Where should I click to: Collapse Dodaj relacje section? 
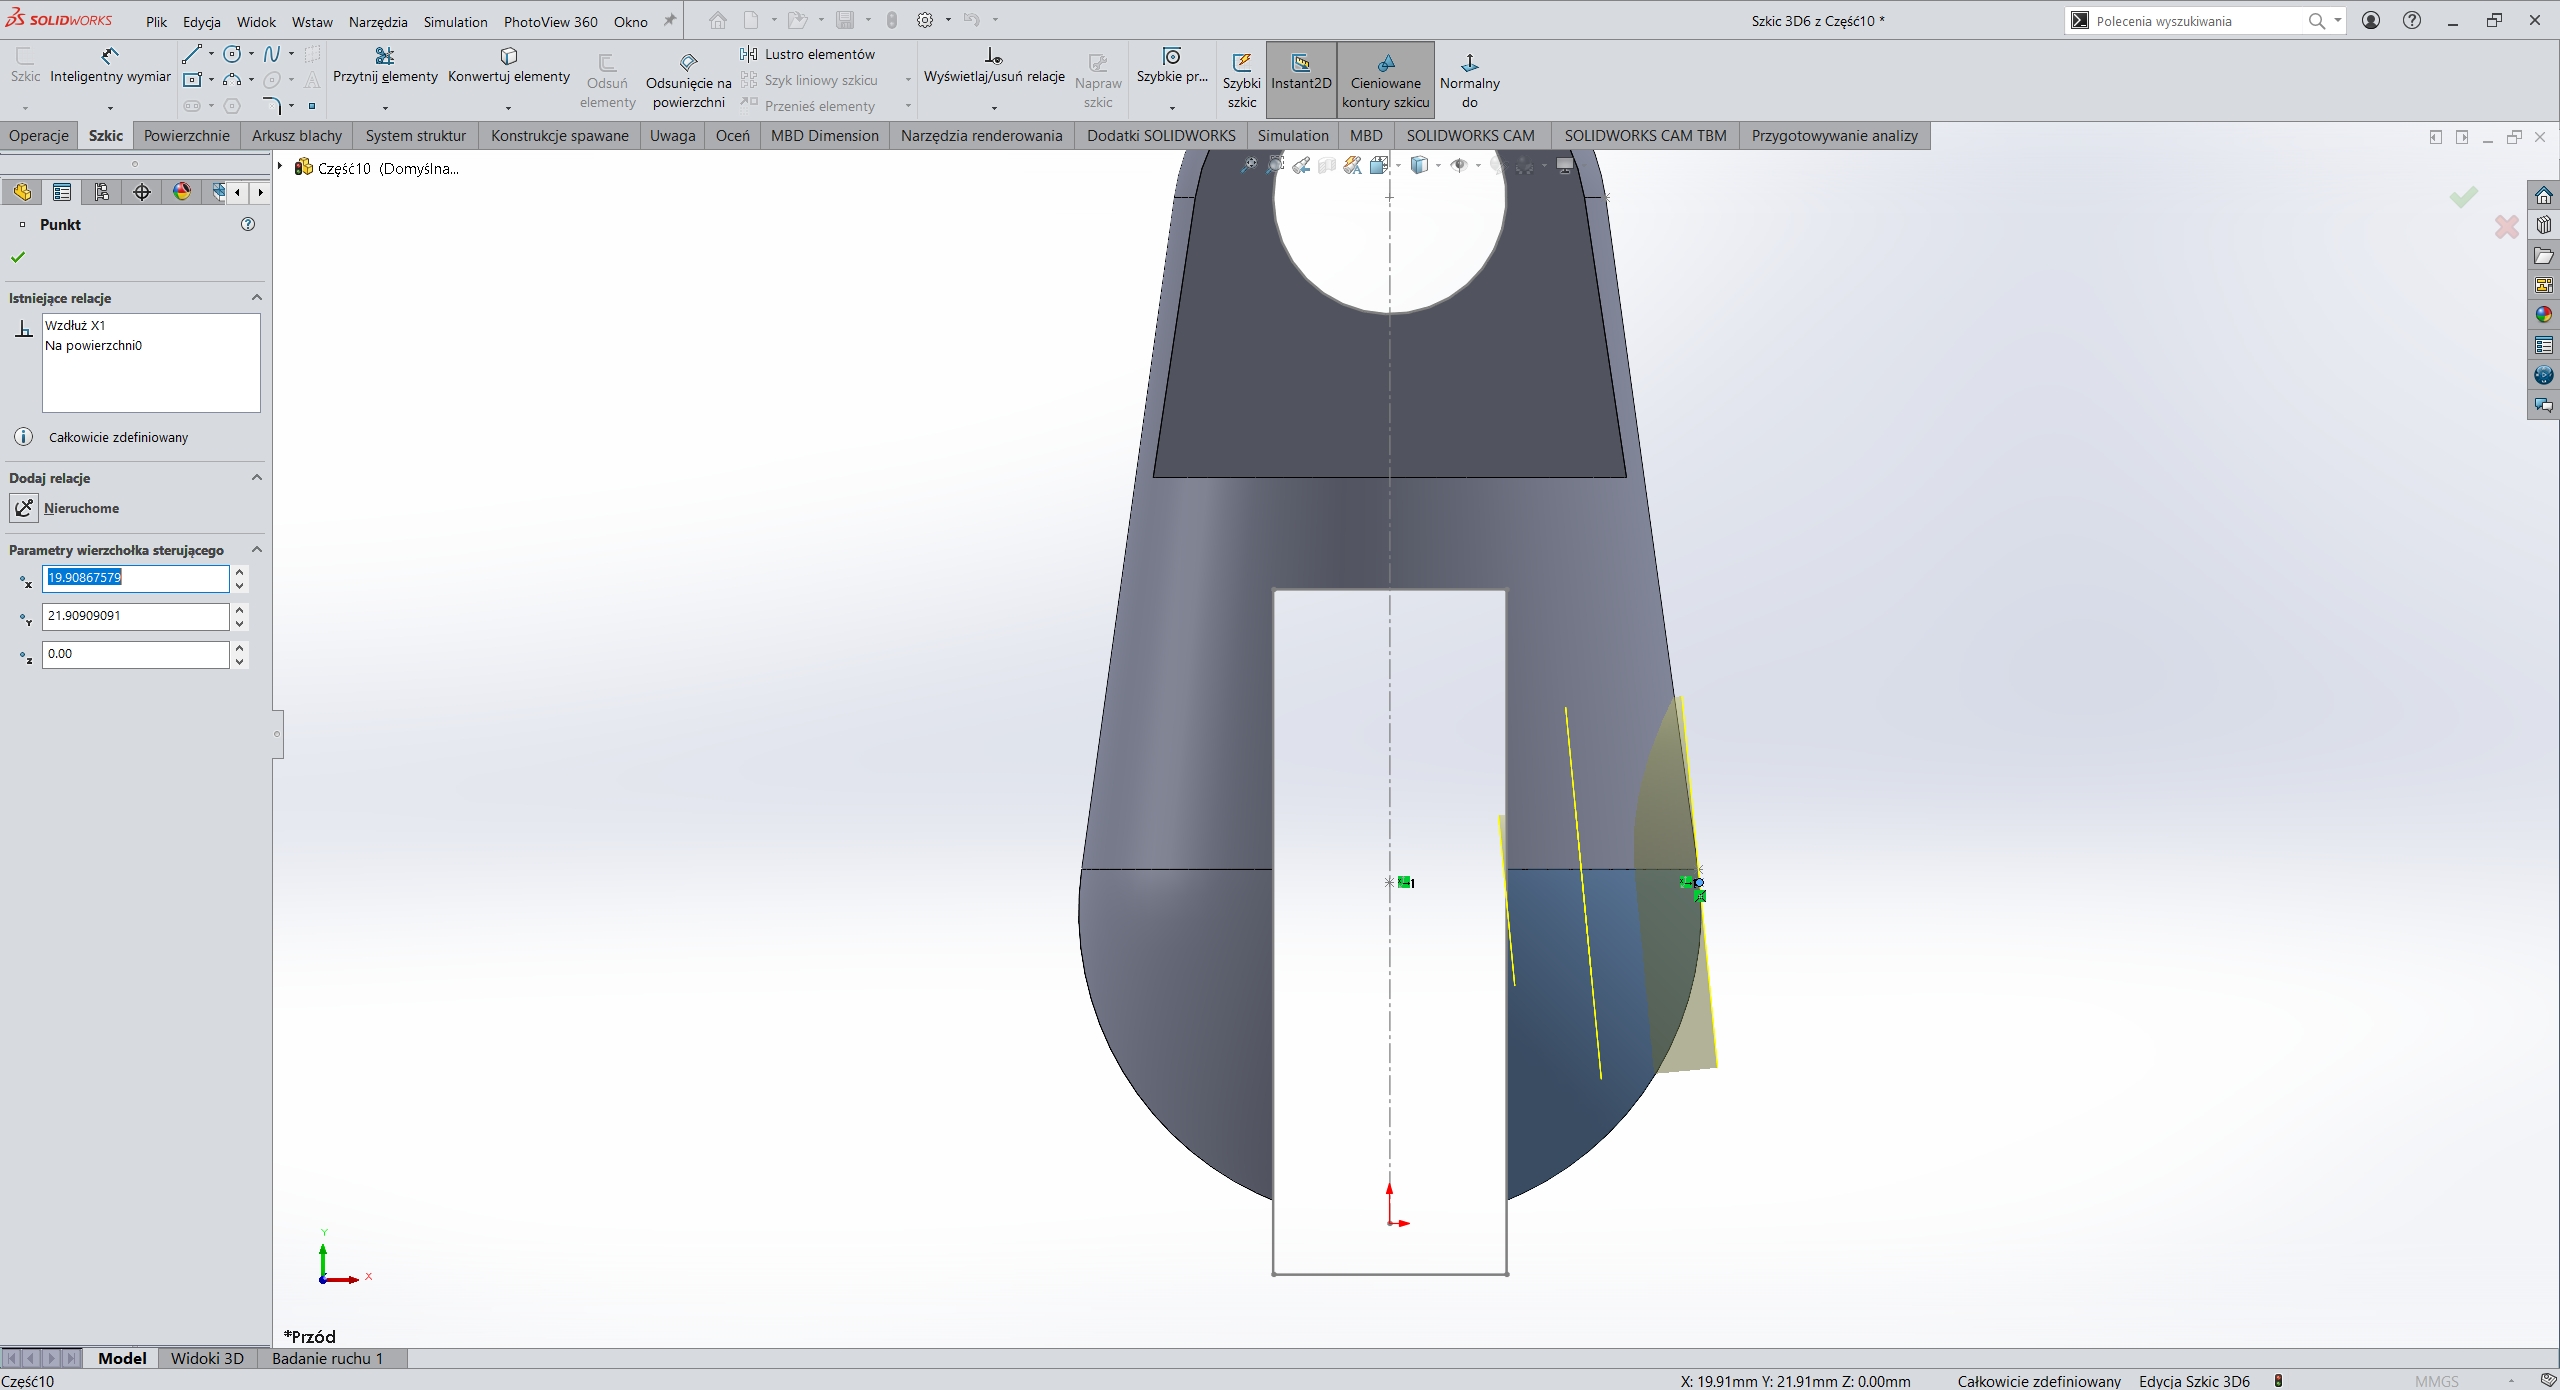(256, 478)
